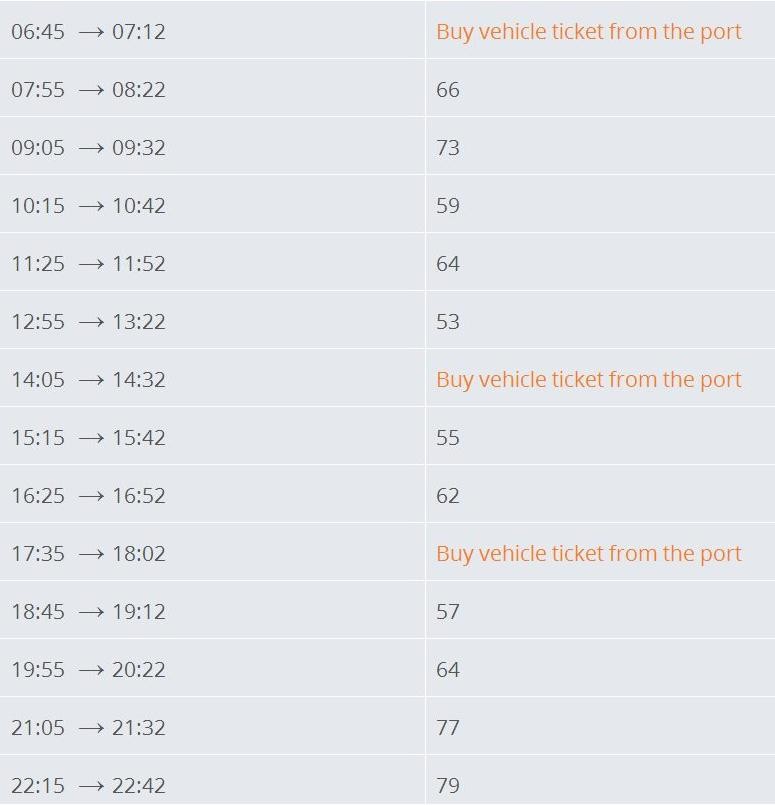Click 'Buy vehicle ticket from the port' for 17:35

point(589,554)
